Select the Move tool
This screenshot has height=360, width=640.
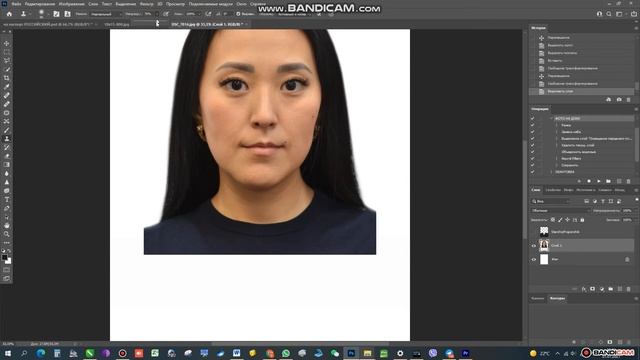[x=7, y=43]
